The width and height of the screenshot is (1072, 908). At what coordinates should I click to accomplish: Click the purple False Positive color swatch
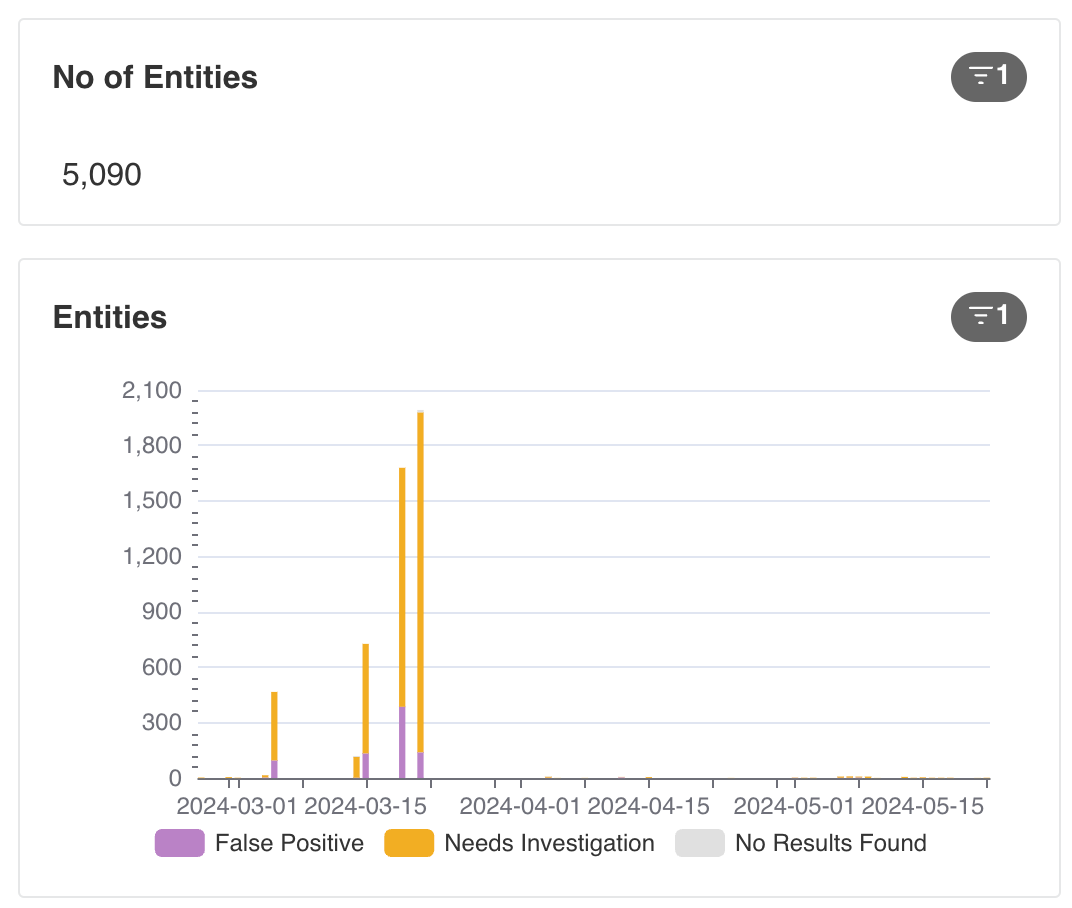pyautogui.click(x=180, y=843)
